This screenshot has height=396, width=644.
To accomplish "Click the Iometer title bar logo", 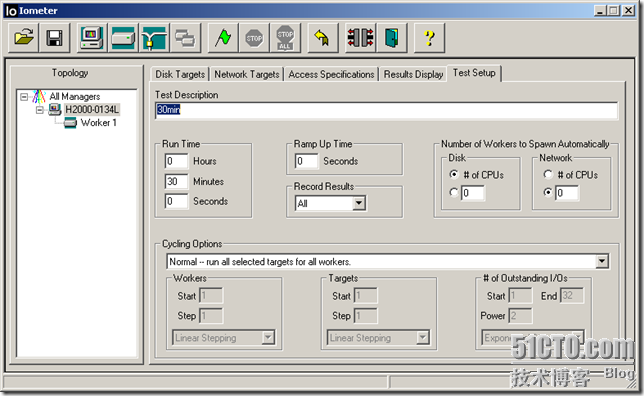I will tap(11, 11).
